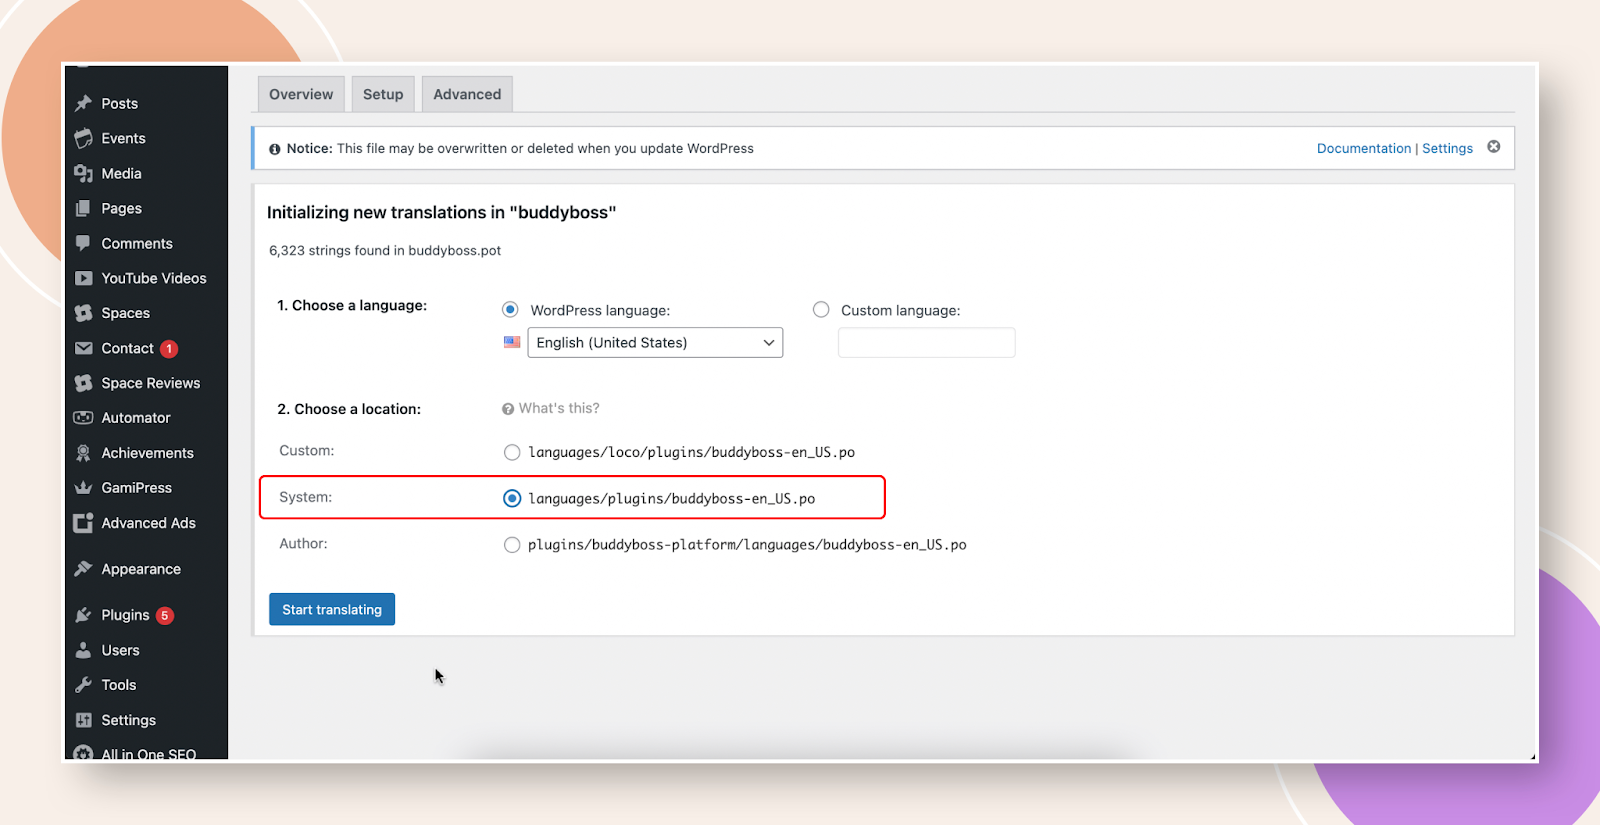
Task: Click the Posts pushpin icon
Action: pos(84,103)
